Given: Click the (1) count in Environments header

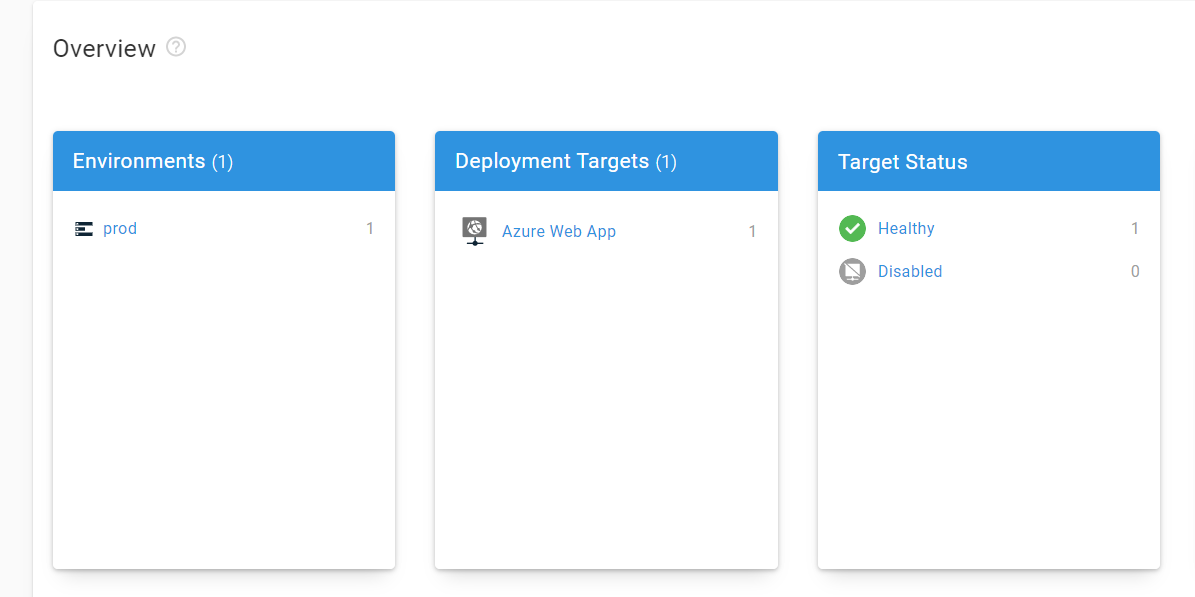Looking at the screenshot, I should (x=222, y=162).
